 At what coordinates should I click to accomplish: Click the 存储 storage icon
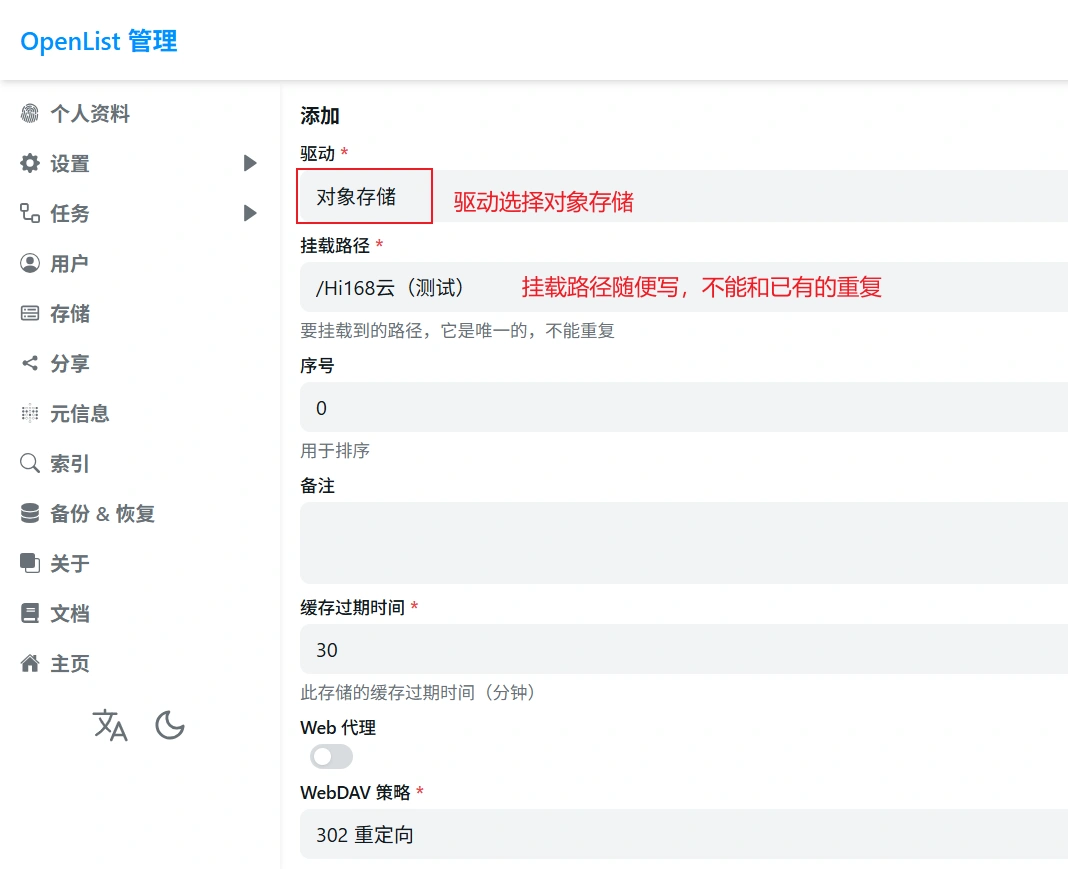(x=30, y=314)
